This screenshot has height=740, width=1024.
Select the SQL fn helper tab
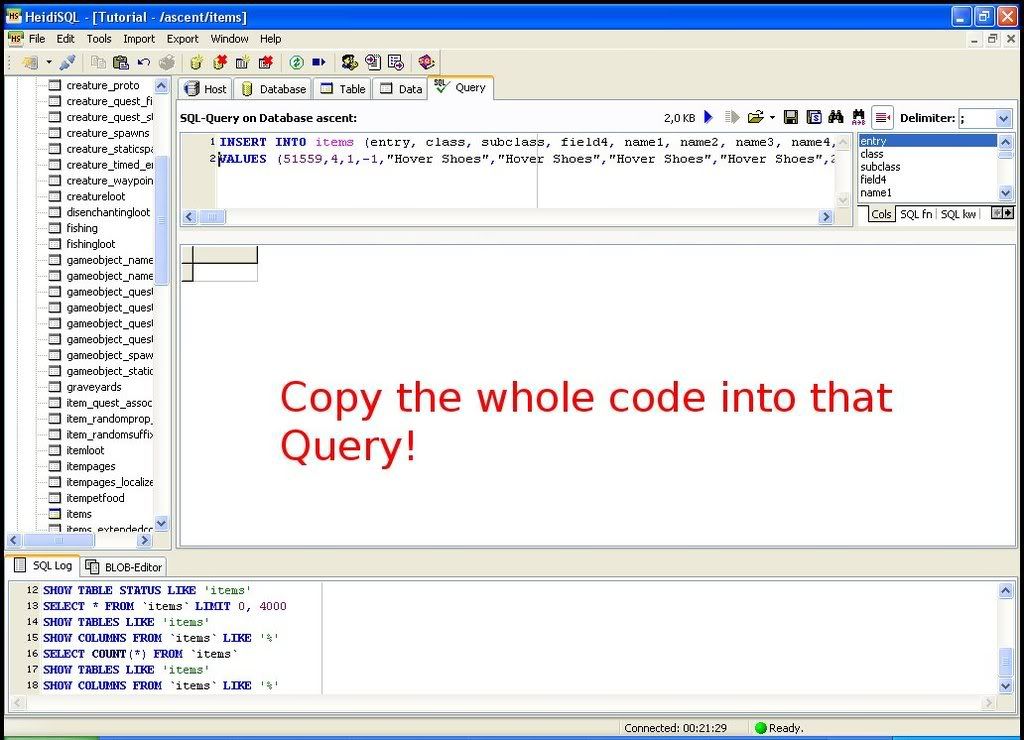916,214
